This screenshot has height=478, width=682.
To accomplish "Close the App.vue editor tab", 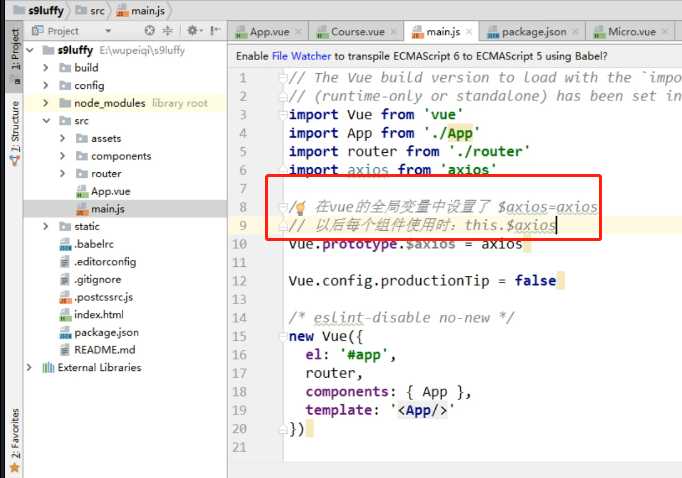I will [298, 31].
